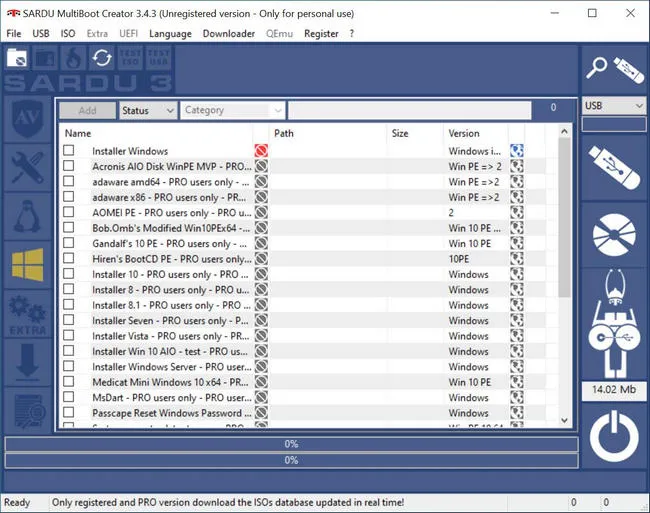Open the USB menu
Image resolution: width=650 pixels, height=513 pixels.
click(x=41, y=34)
